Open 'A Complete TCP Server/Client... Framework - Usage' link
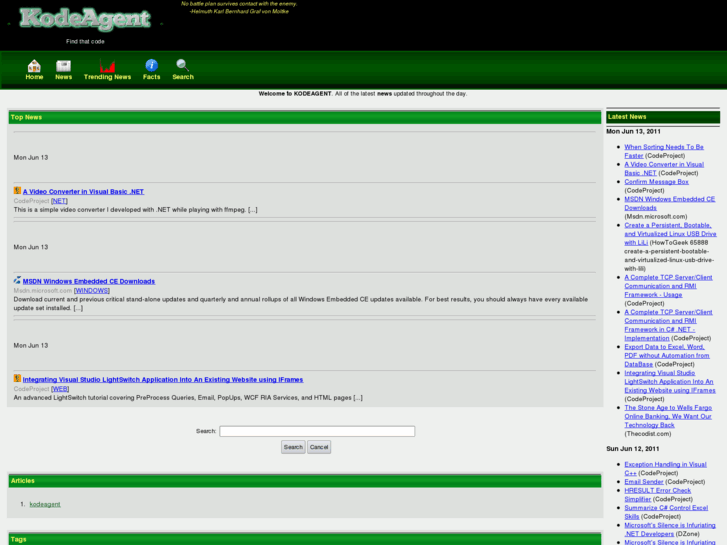This screenshot has height=545, width=727. (x=668, y=286)
